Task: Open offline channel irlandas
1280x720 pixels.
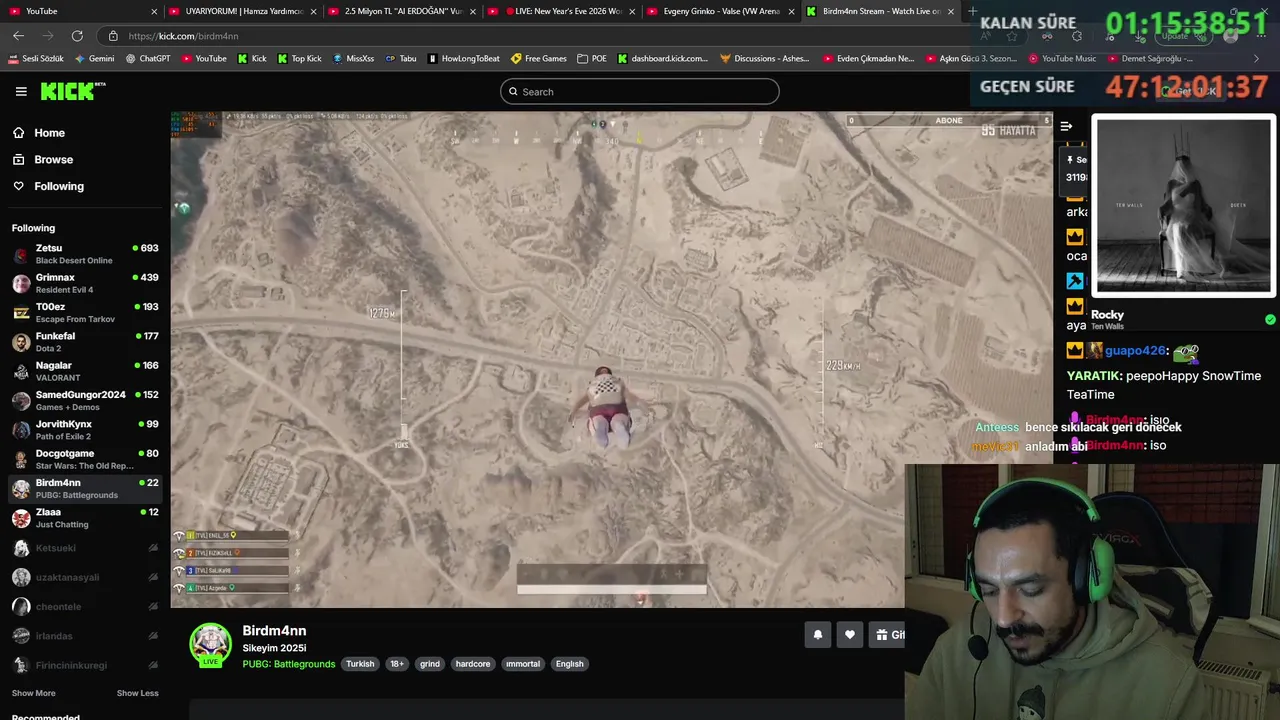Action: 85,636
